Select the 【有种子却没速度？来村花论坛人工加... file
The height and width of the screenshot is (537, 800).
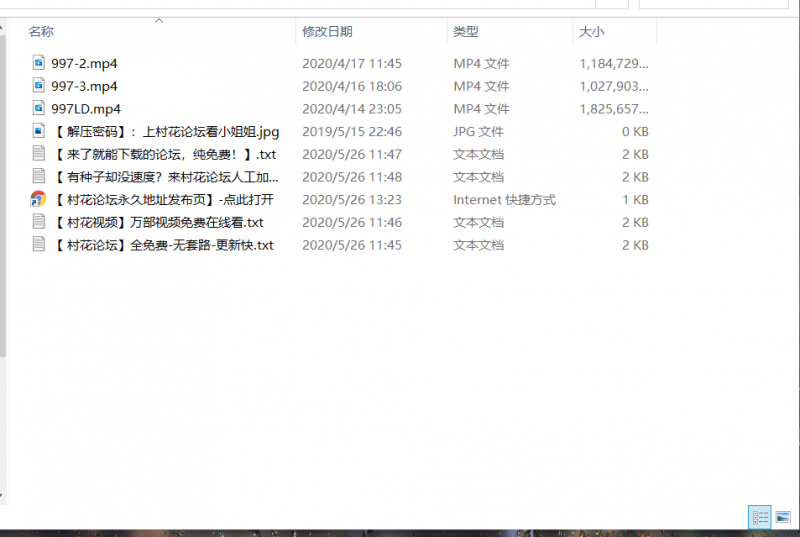click(165, 177)
